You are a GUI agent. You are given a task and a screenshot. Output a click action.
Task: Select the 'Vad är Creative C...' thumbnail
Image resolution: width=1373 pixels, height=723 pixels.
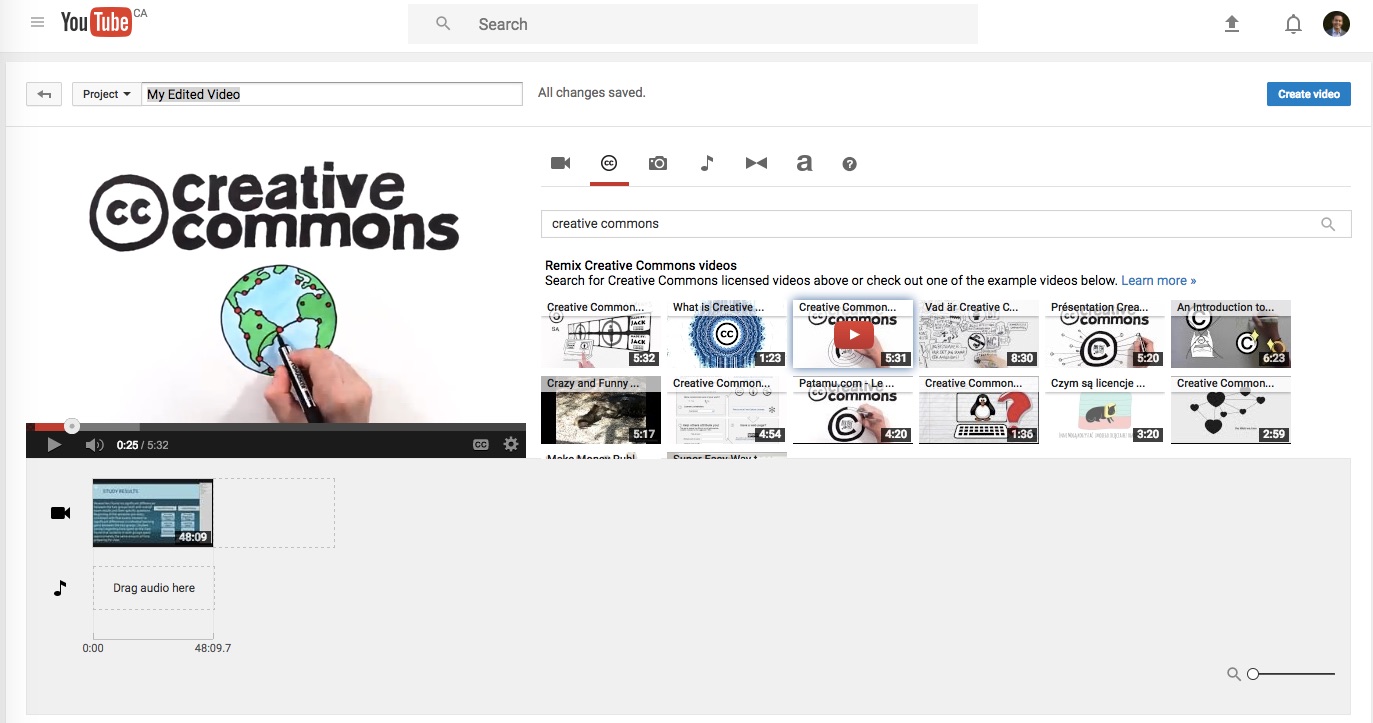(x=979, y=334)
